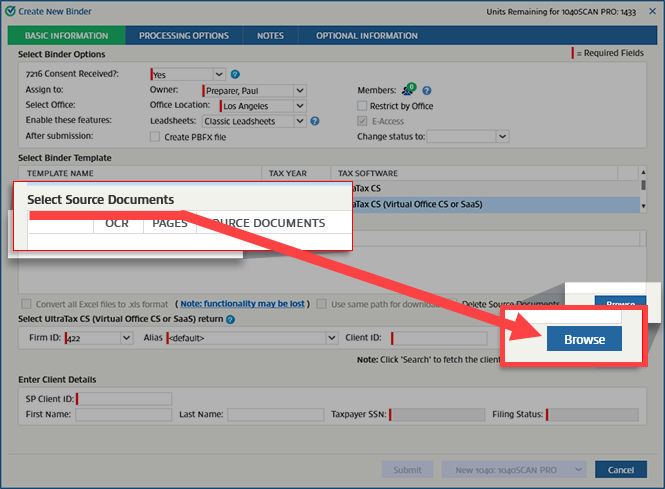
Task: Click the TAX YEAR column header
Action: pos(296,173)
